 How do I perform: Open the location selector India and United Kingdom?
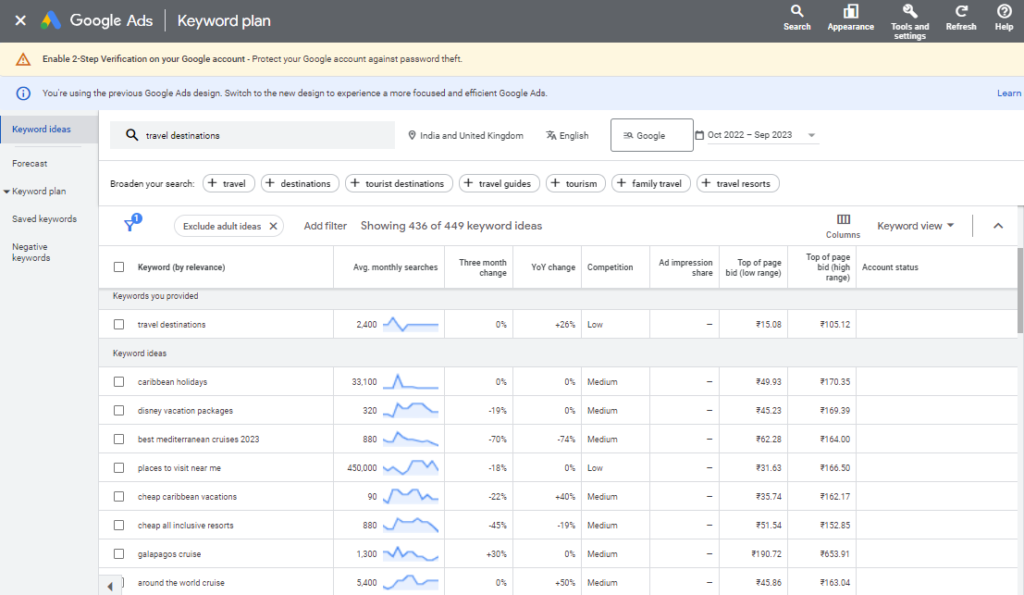[x=465, y=135]
